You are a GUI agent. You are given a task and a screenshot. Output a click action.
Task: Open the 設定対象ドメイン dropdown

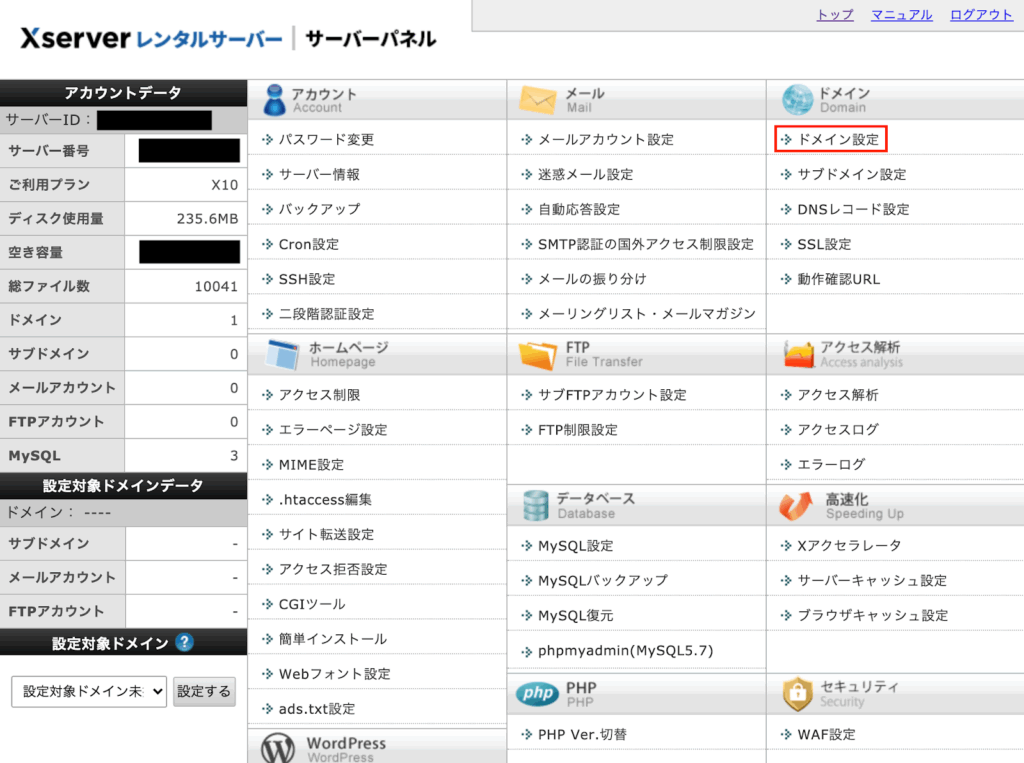(x=89, y=691)
